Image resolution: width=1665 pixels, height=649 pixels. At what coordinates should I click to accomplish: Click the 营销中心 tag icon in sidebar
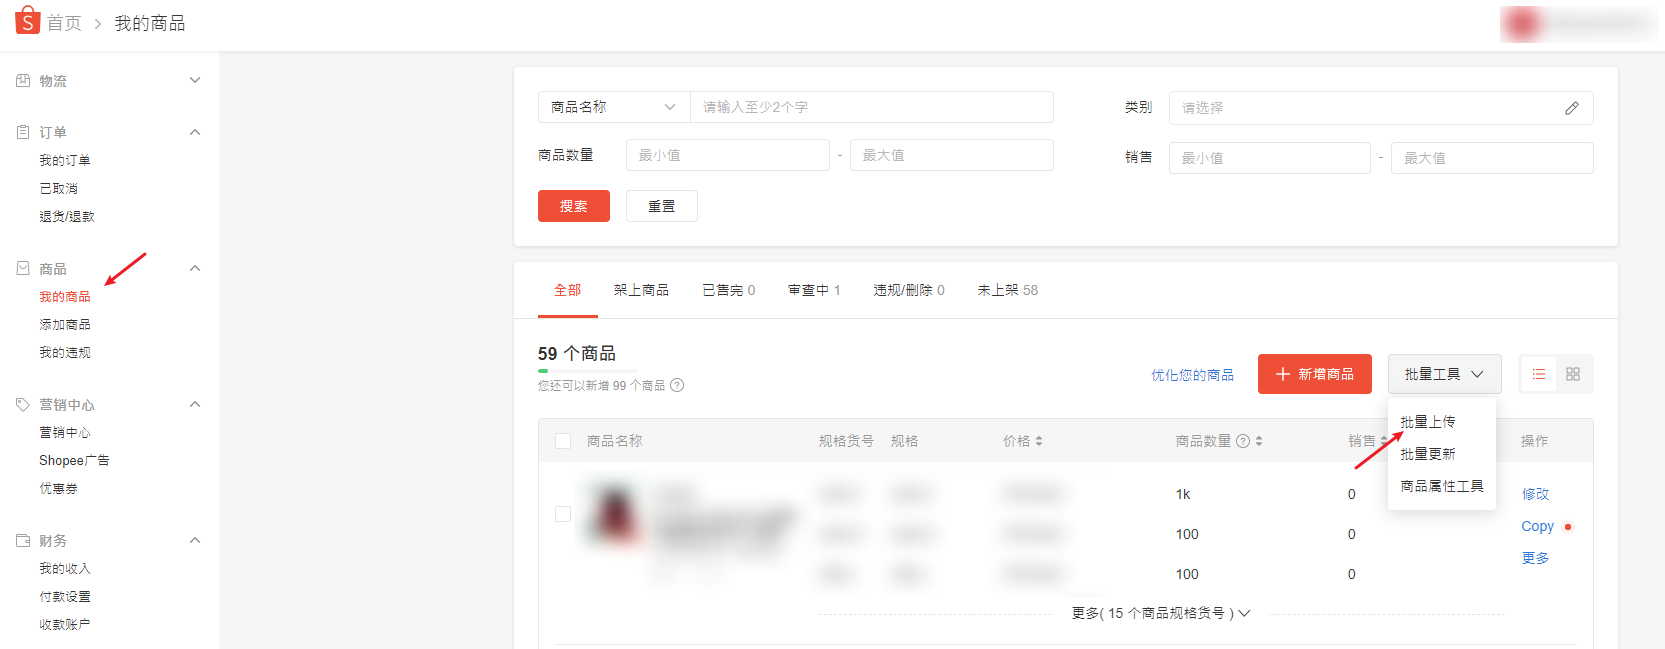point(23,404)
